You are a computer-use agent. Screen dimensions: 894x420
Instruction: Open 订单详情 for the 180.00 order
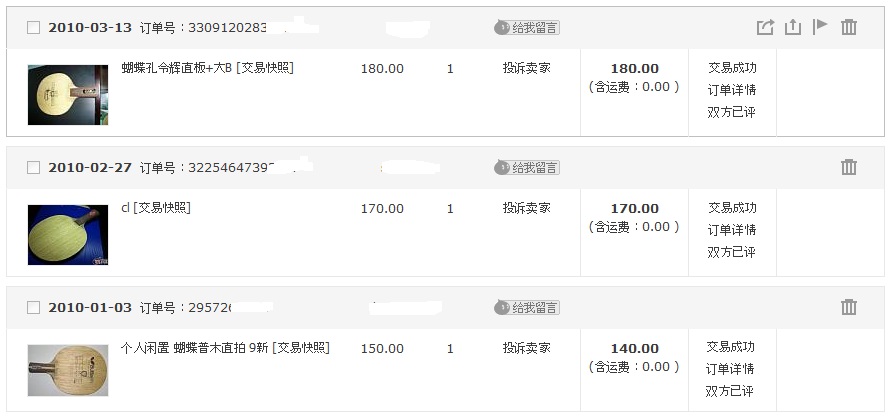pos(732,90)
